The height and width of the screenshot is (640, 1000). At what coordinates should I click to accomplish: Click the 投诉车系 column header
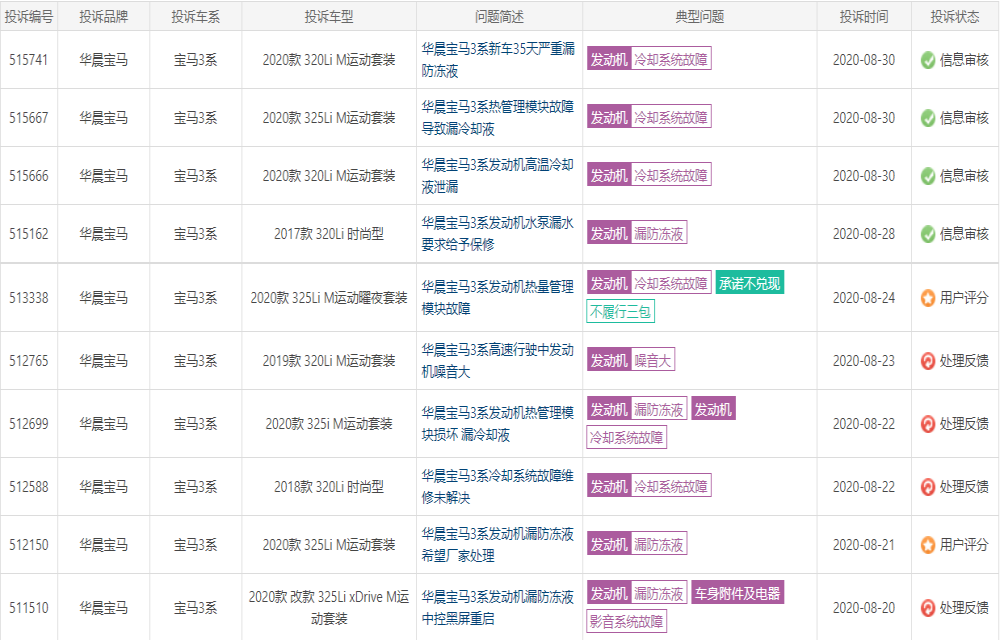pyautogui.click(x=195, y=17)
